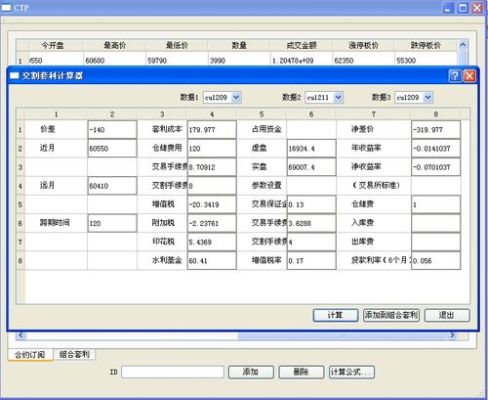
Task: Edit the 虚盘 field 16934.4
Action: 311,148
